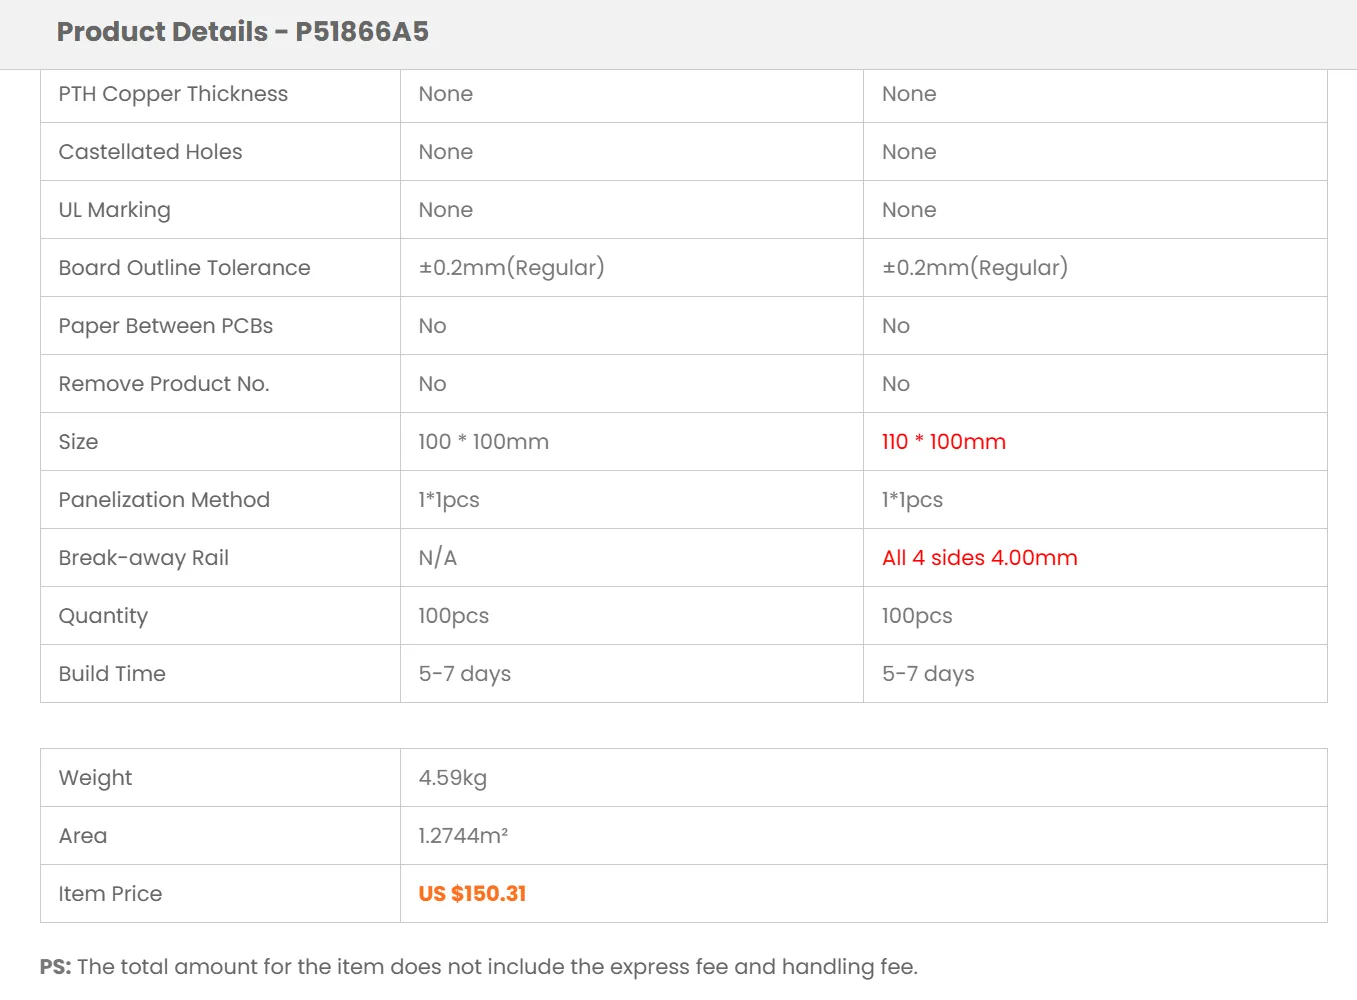The width and height of the screenshot is (1357, 1000).
Task: Click the Quantity row label
Action: pos(103,616)
